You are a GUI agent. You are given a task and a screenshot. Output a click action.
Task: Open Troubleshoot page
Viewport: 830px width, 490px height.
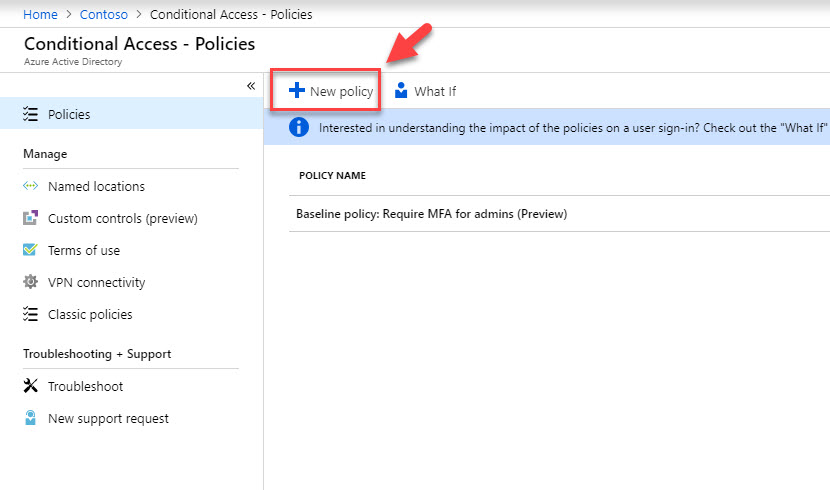coord(85,386)
